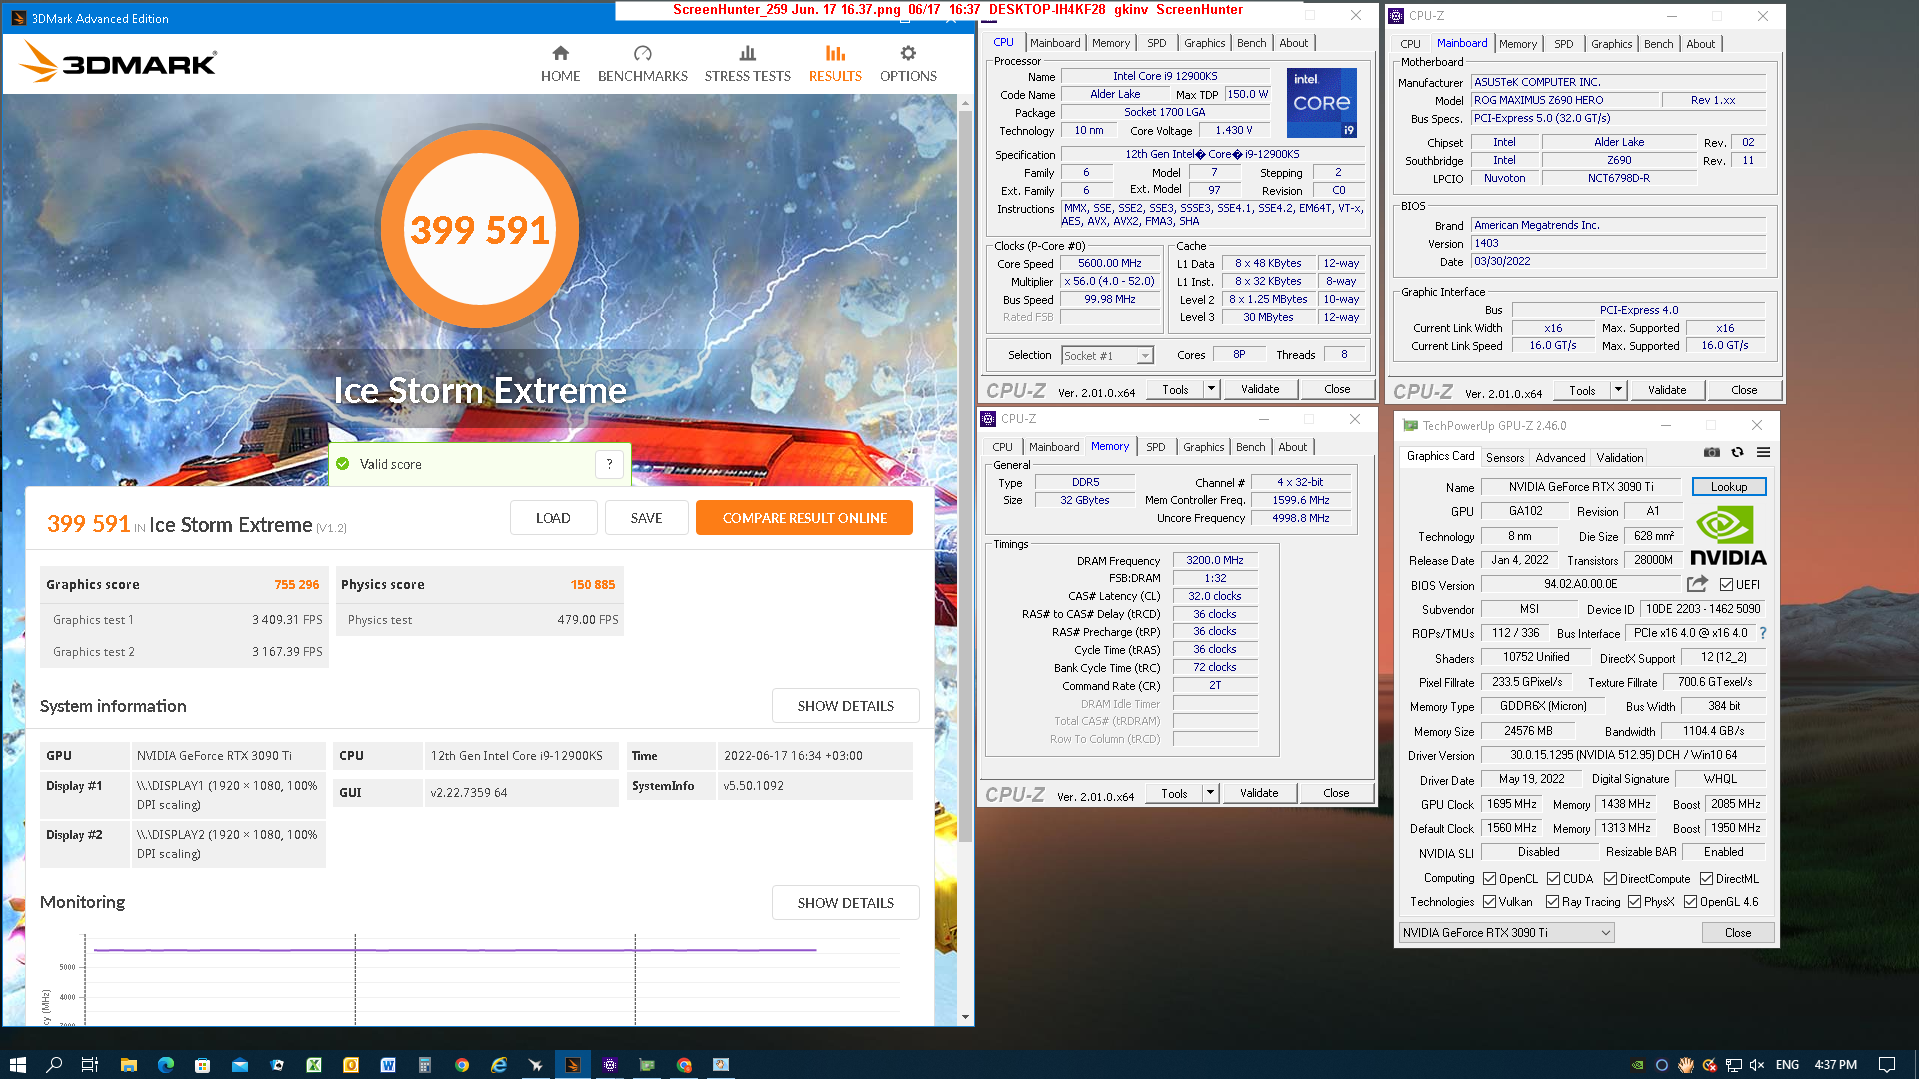
Task: Show details for Monitoring
Action: tap(845, 903)
